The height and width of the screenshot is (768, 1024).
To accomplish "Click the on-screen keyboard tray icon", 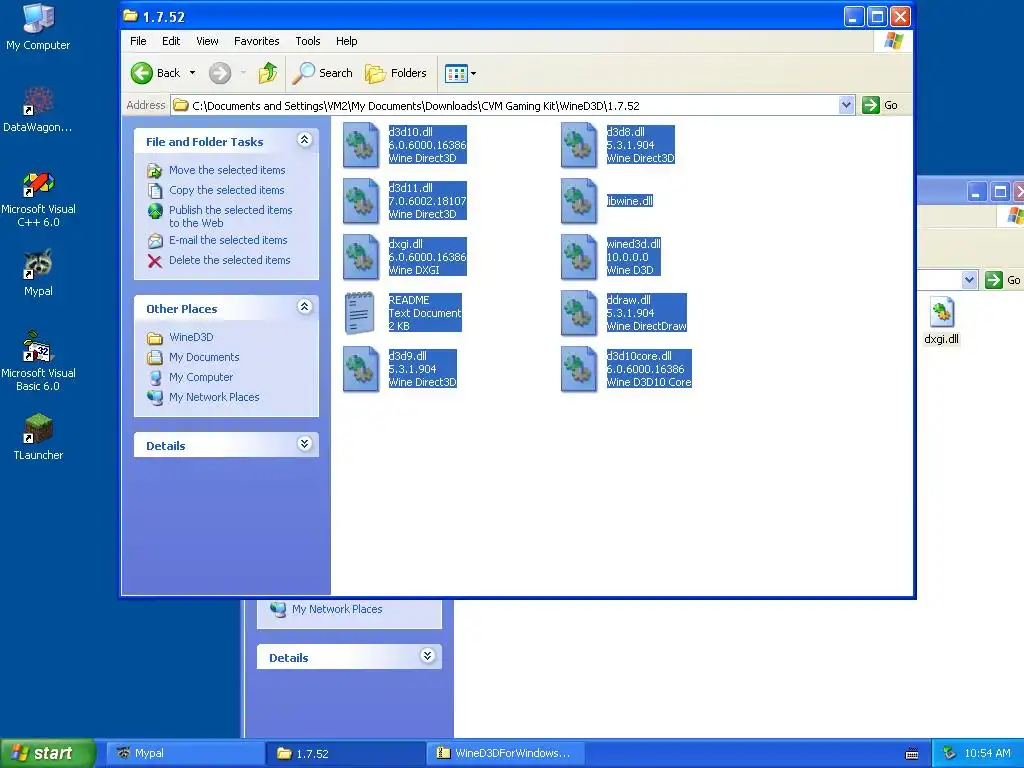I will (x=912, y=754).
